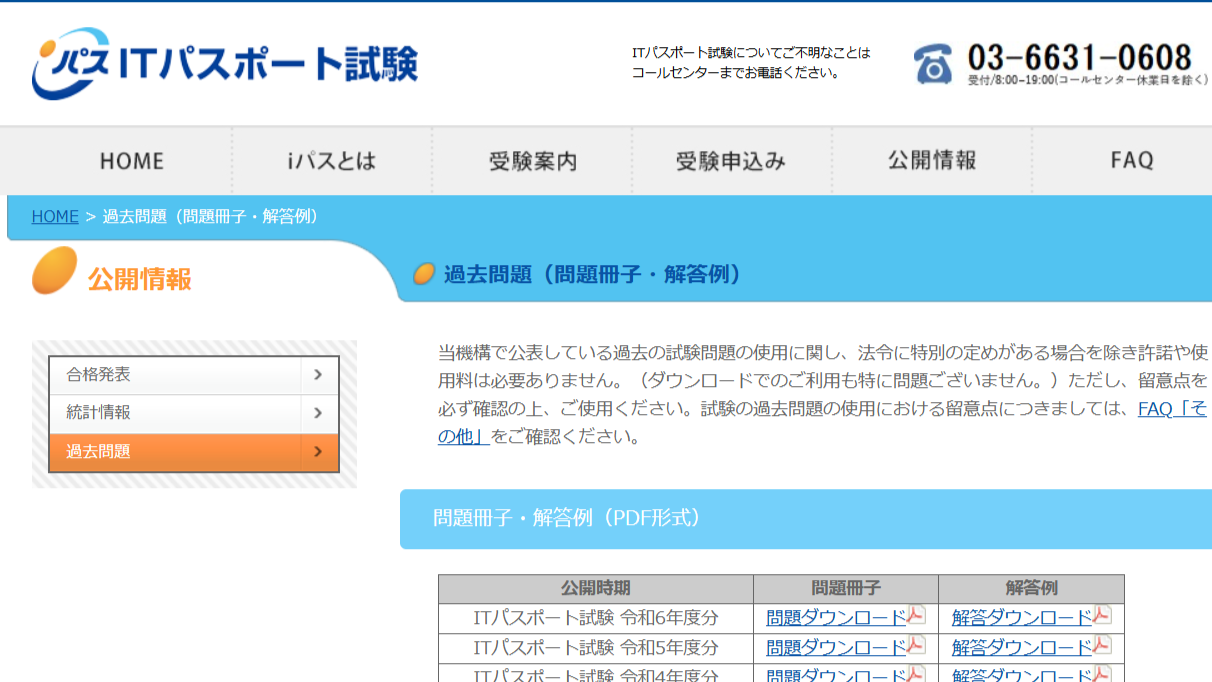Follow the FAQ「その他」link in the paragraph

1171,409
